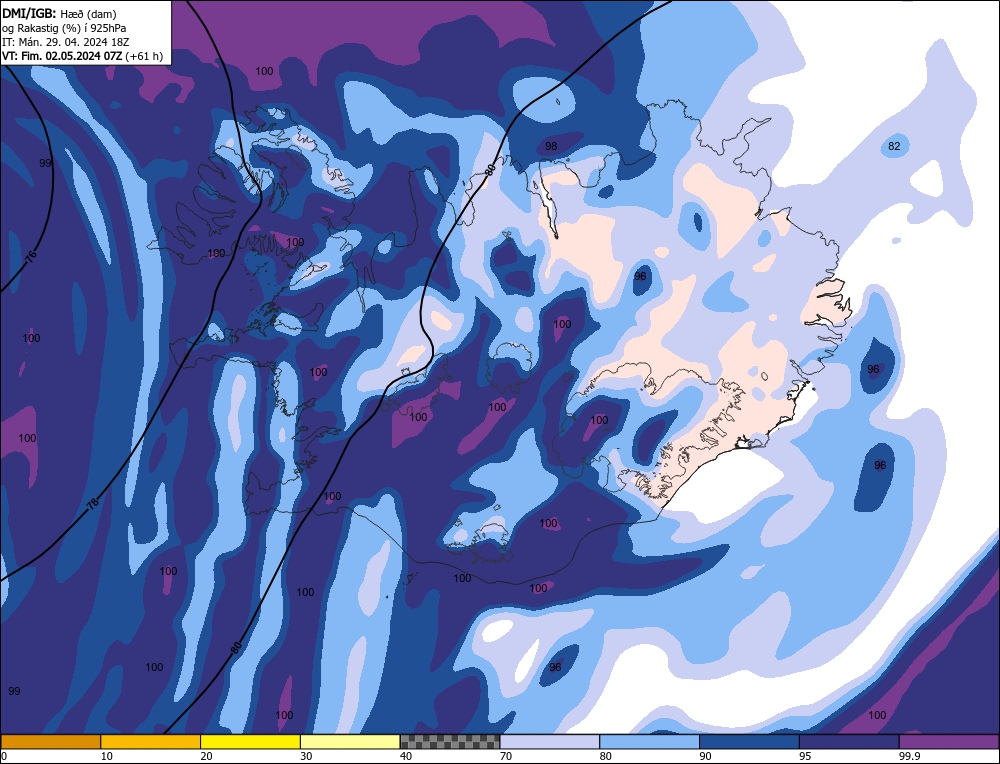1000x764 pixels.
Task: Click the "98" humidity value label
Action: point(551,146)
